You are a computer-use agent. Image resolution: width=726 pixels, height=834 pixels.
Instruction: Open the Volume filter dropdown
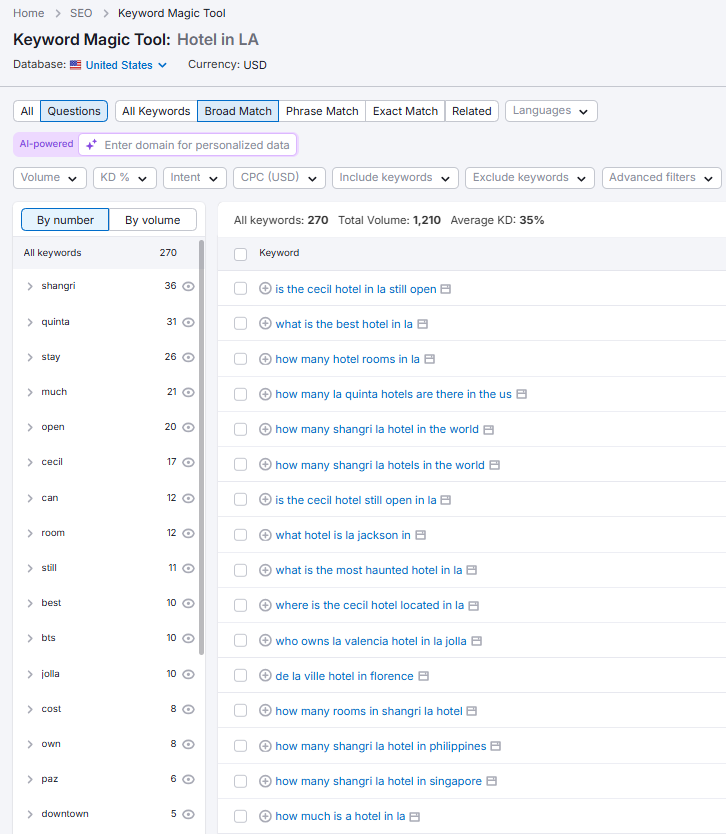point(50,178)
